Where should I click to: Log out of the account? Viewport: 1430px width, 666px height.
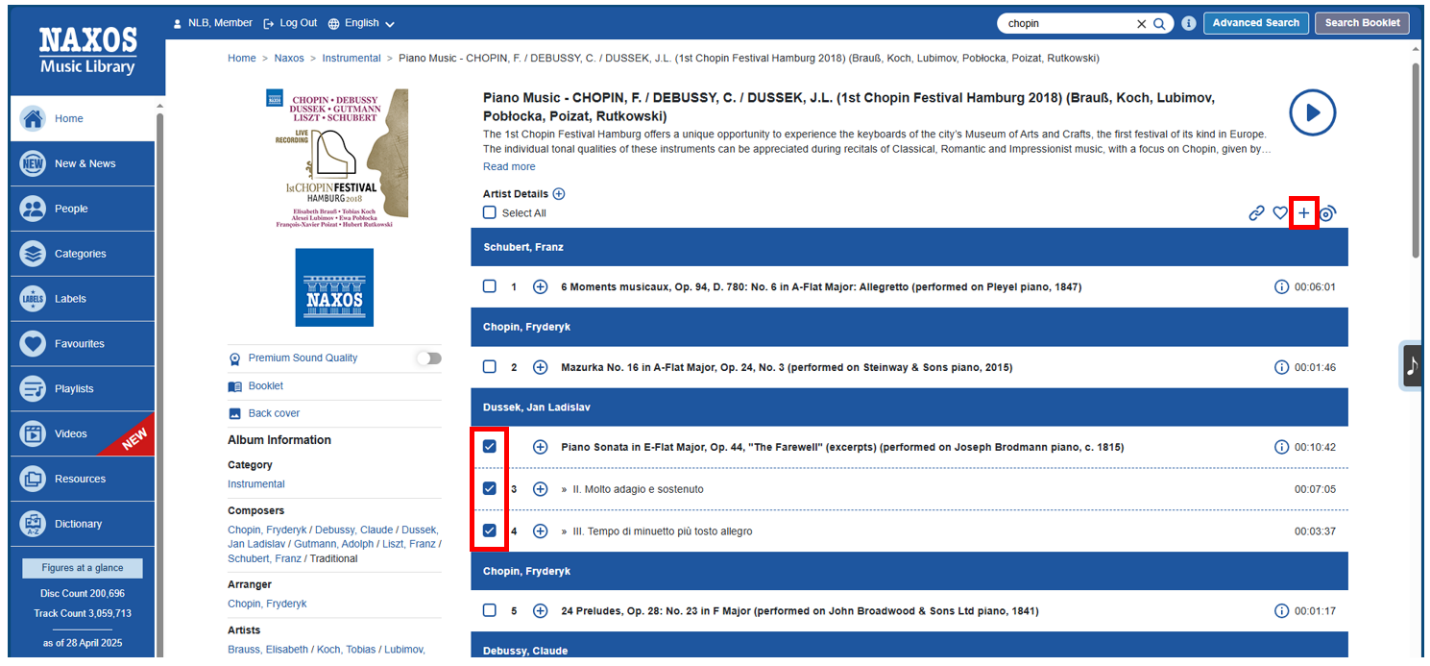pyautogui.click(x=290, y=23)
